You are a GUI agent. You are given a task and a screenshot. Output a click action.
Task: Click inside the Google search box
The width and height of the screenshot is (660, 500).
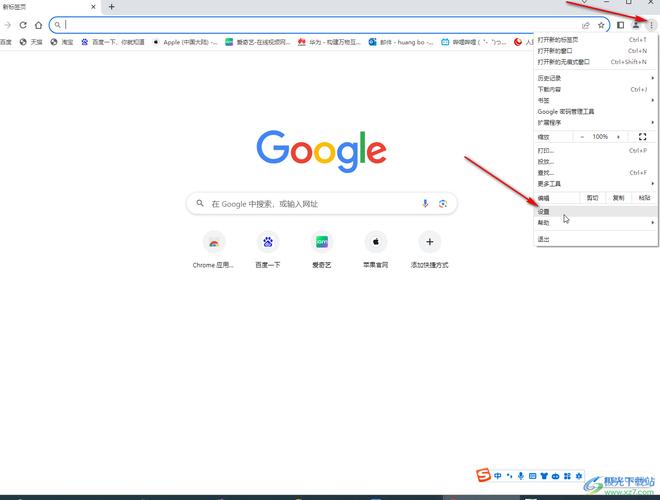(322, 204)
